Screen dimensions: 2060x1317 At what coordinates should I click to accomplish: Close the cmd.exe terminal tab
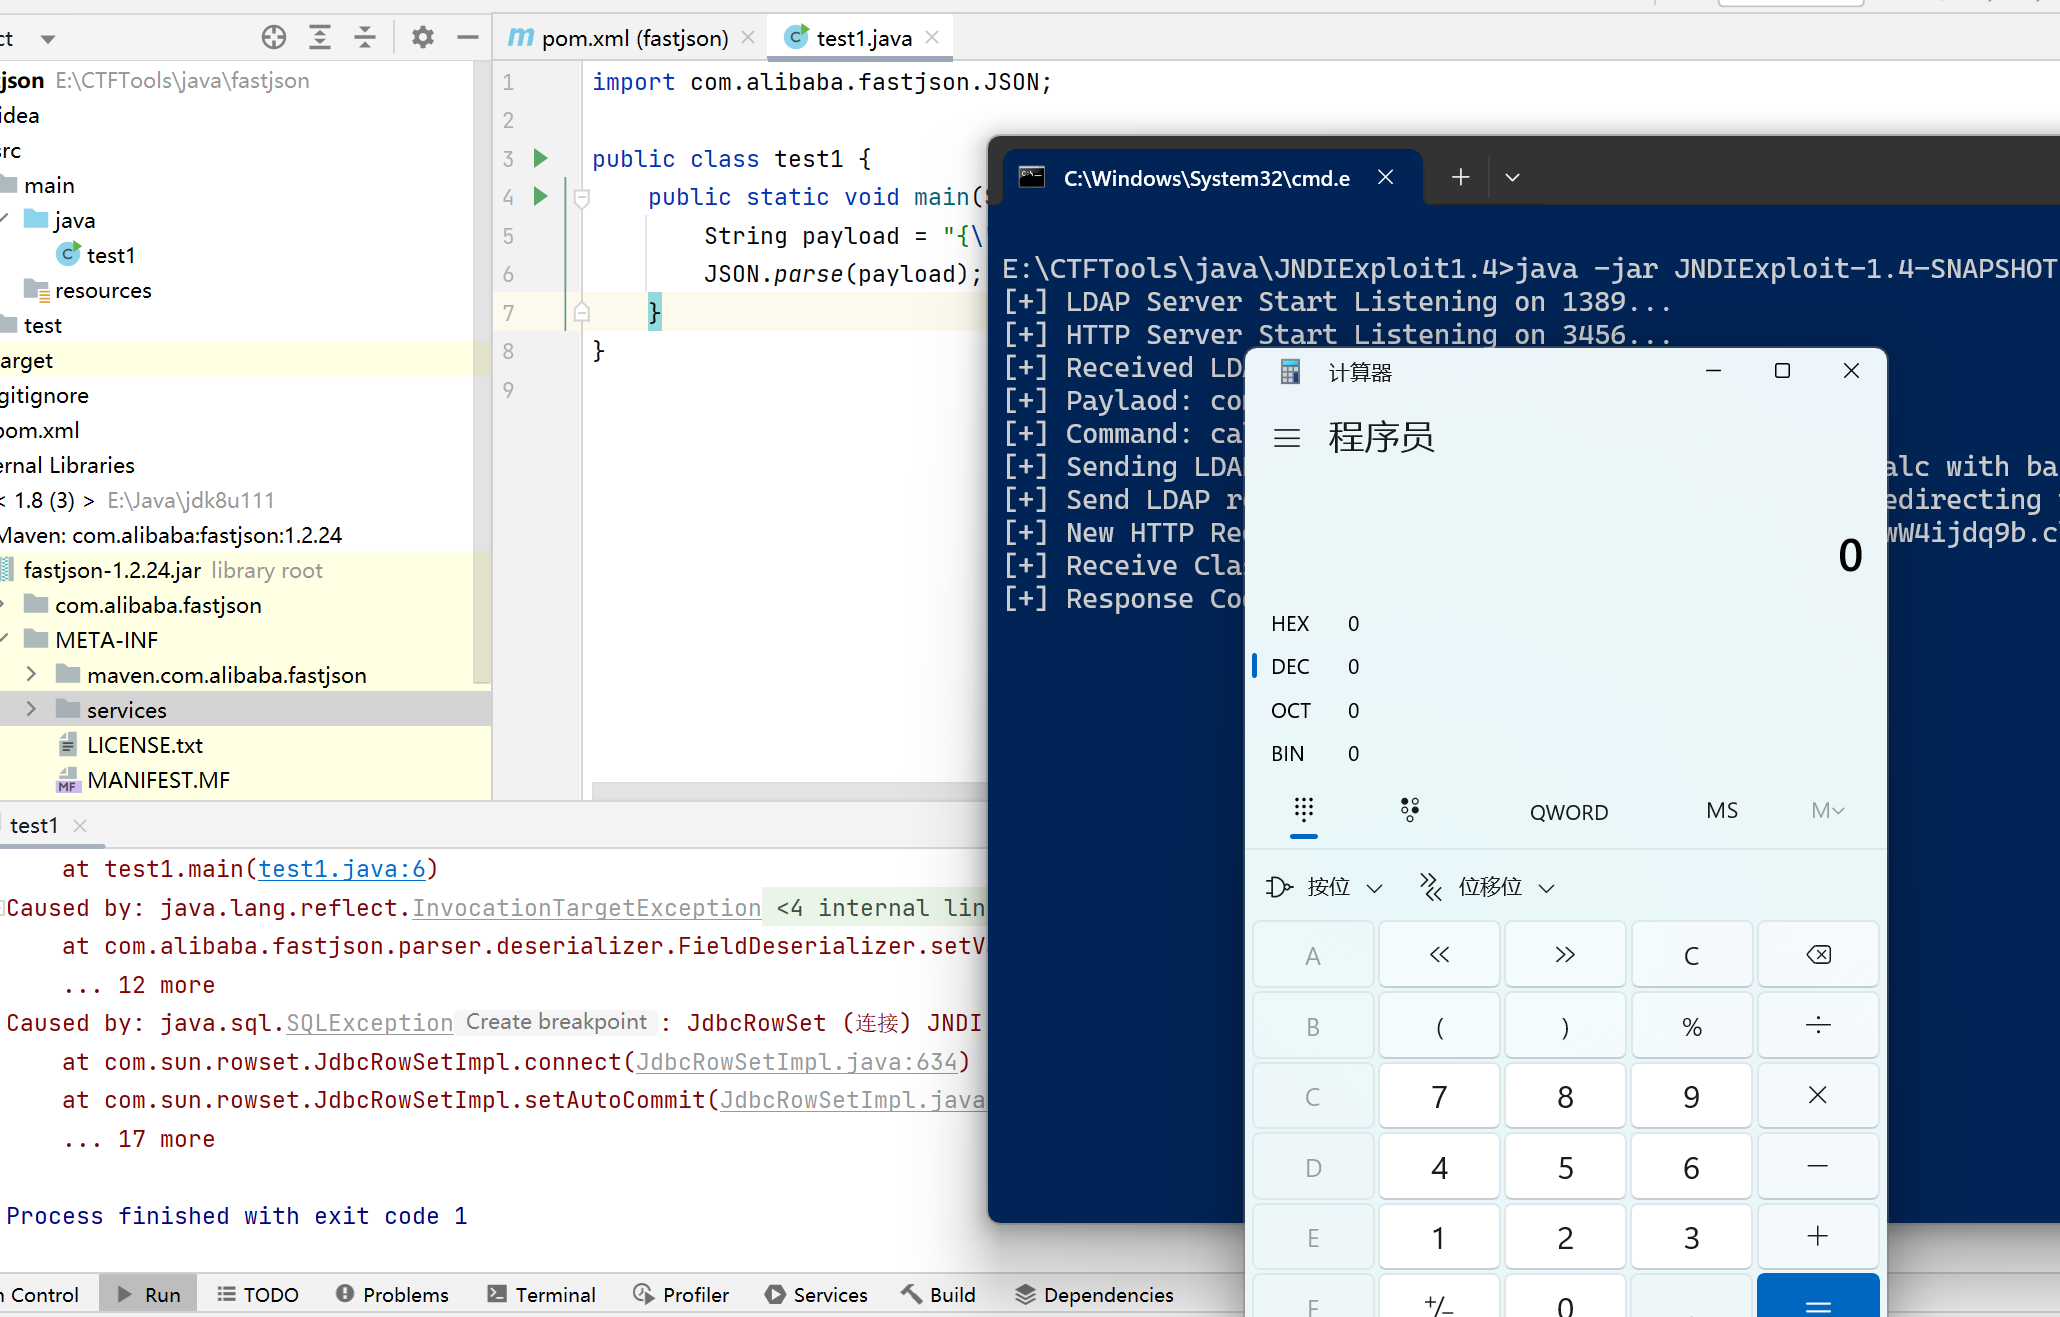pos(1386,177)
